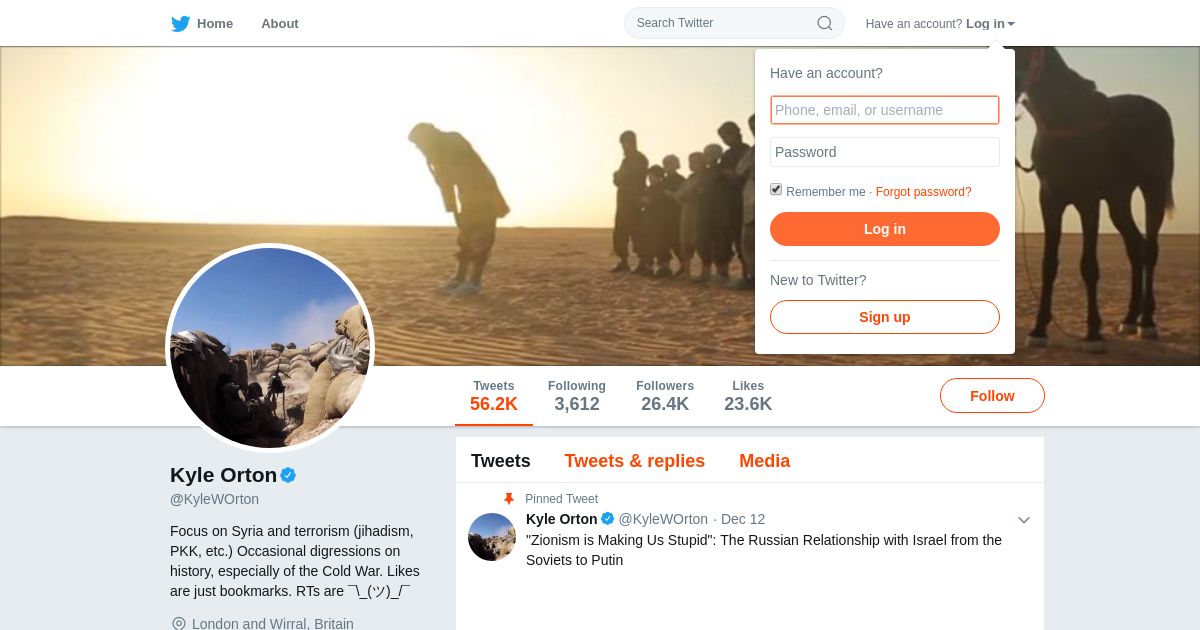Click verified badge in the pinned tweet

(x=607, y=519)
